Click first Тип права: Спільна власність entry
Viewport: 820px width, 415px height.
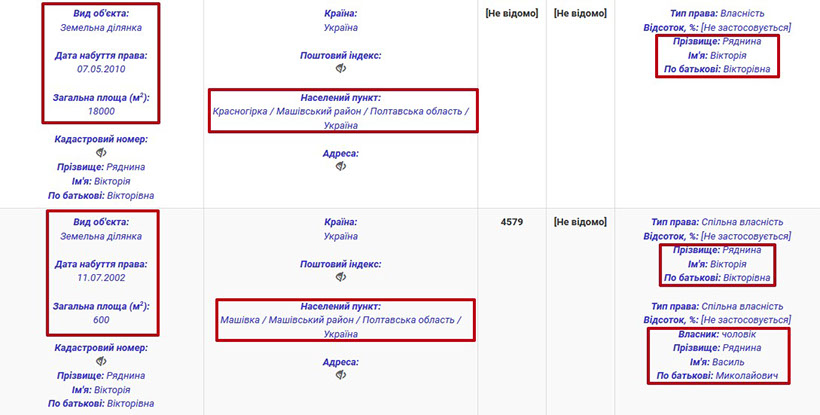716,221
